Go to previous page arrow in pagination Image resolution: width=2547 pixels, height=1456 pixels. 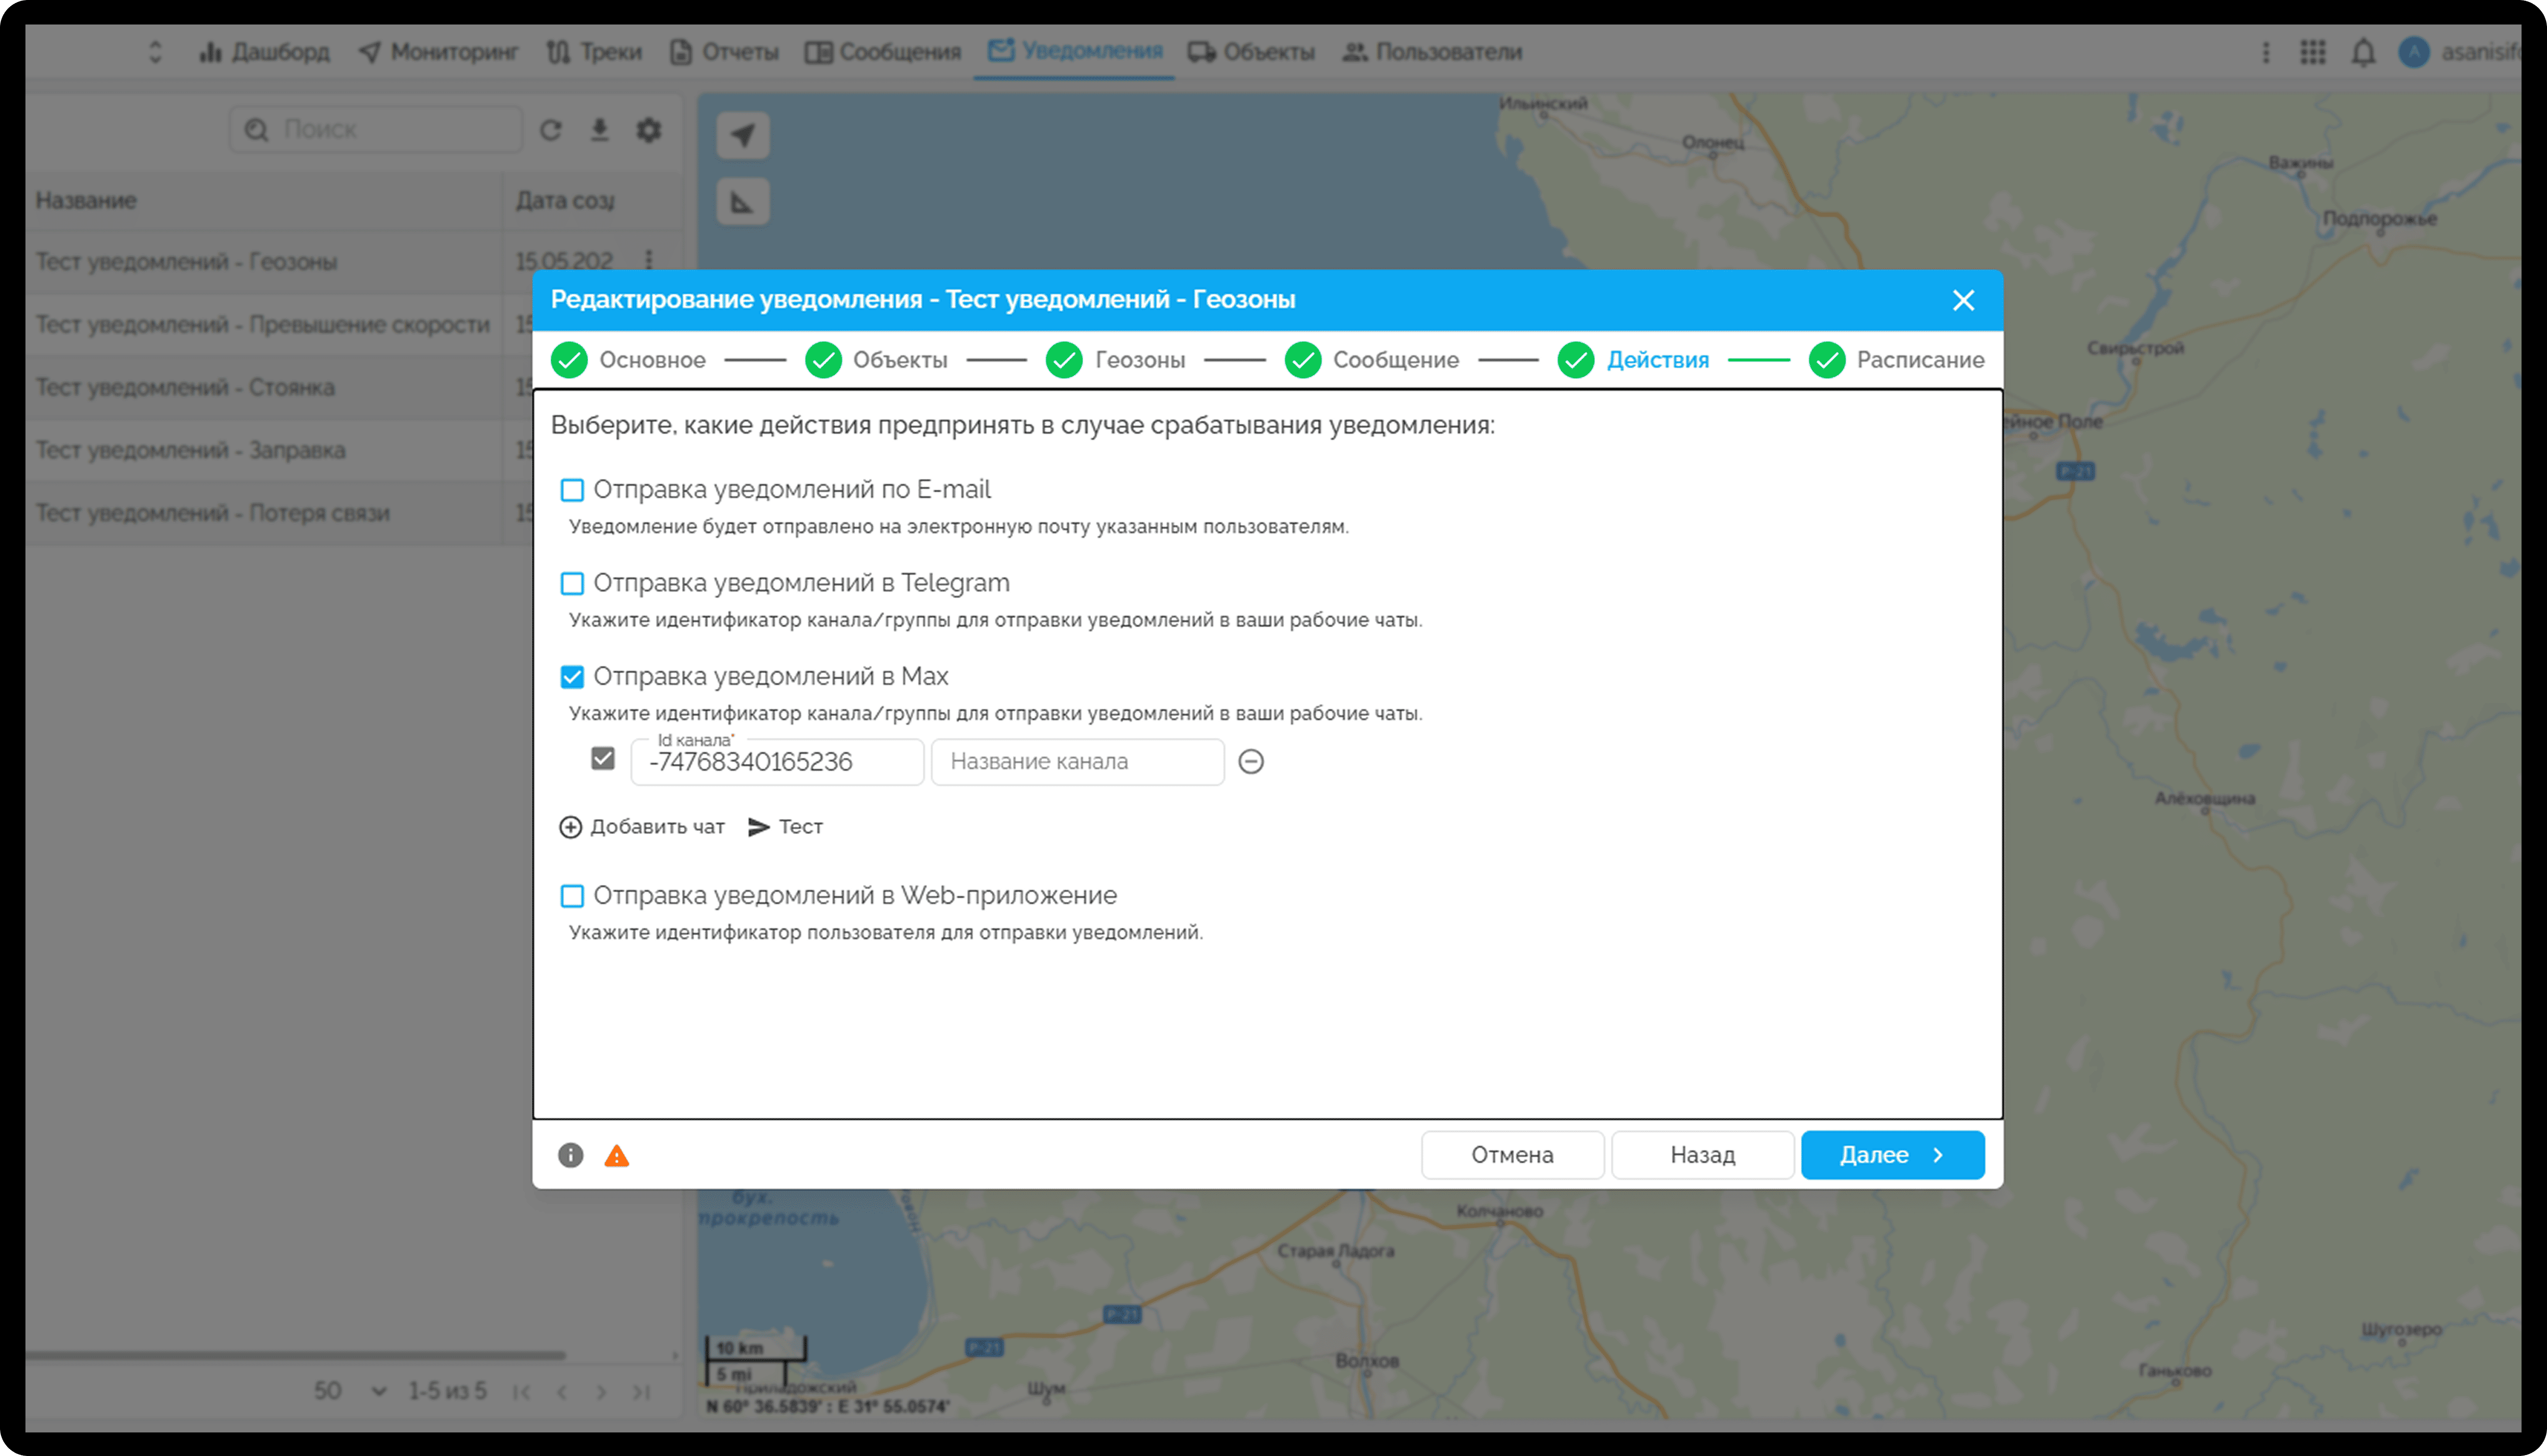point(562,1392)
